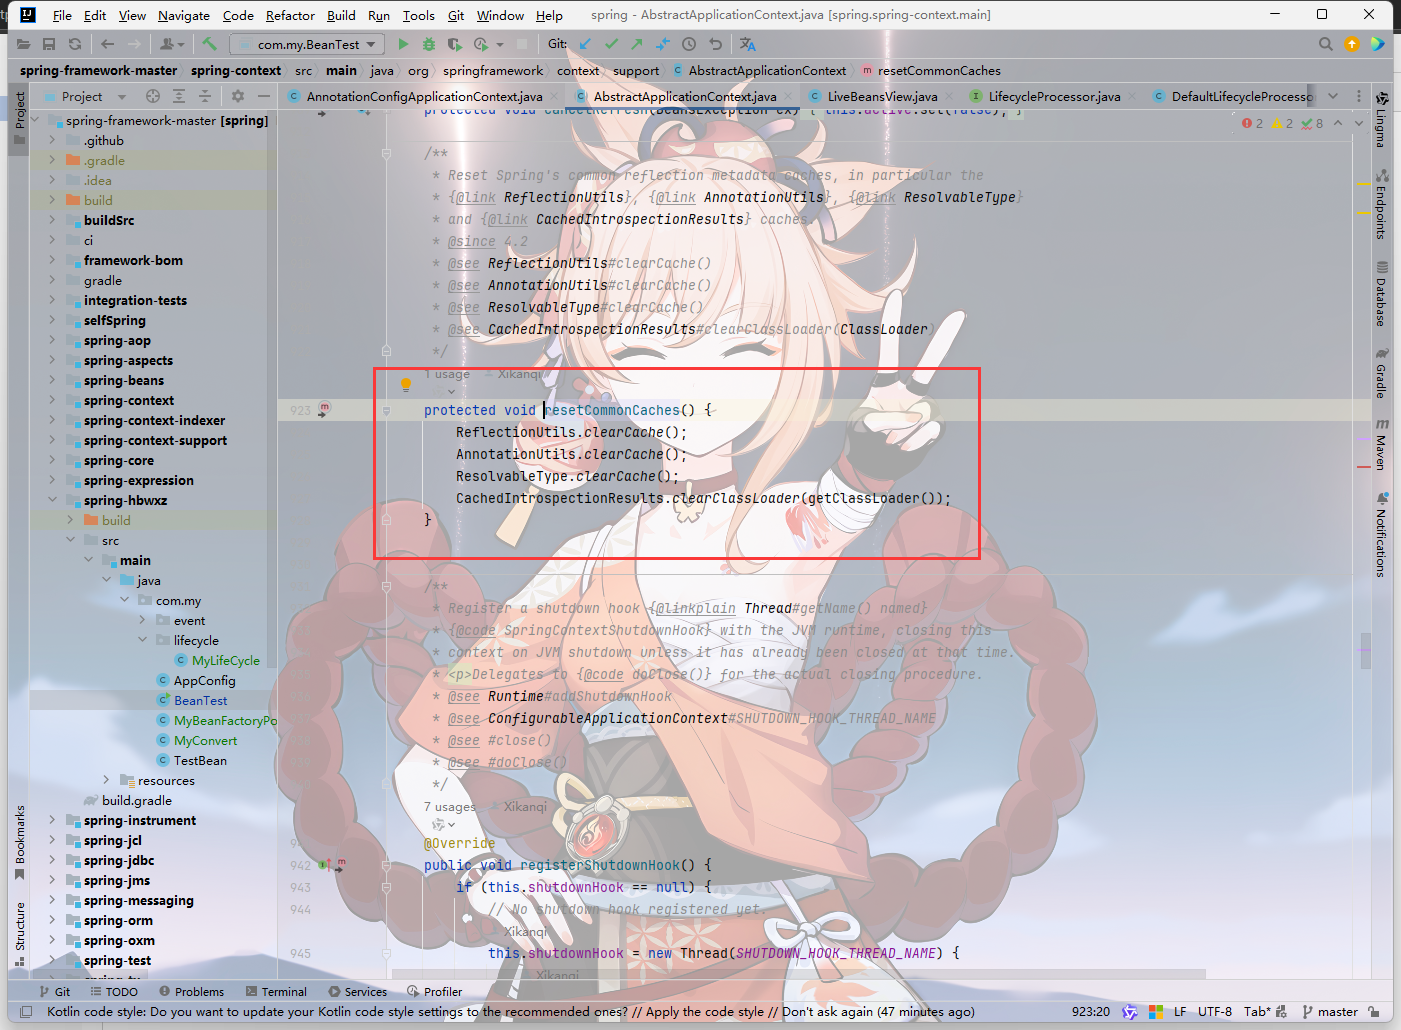Open the Tools menu
The width and height of the screenshot is (1401, 1030).
(418, 15)
